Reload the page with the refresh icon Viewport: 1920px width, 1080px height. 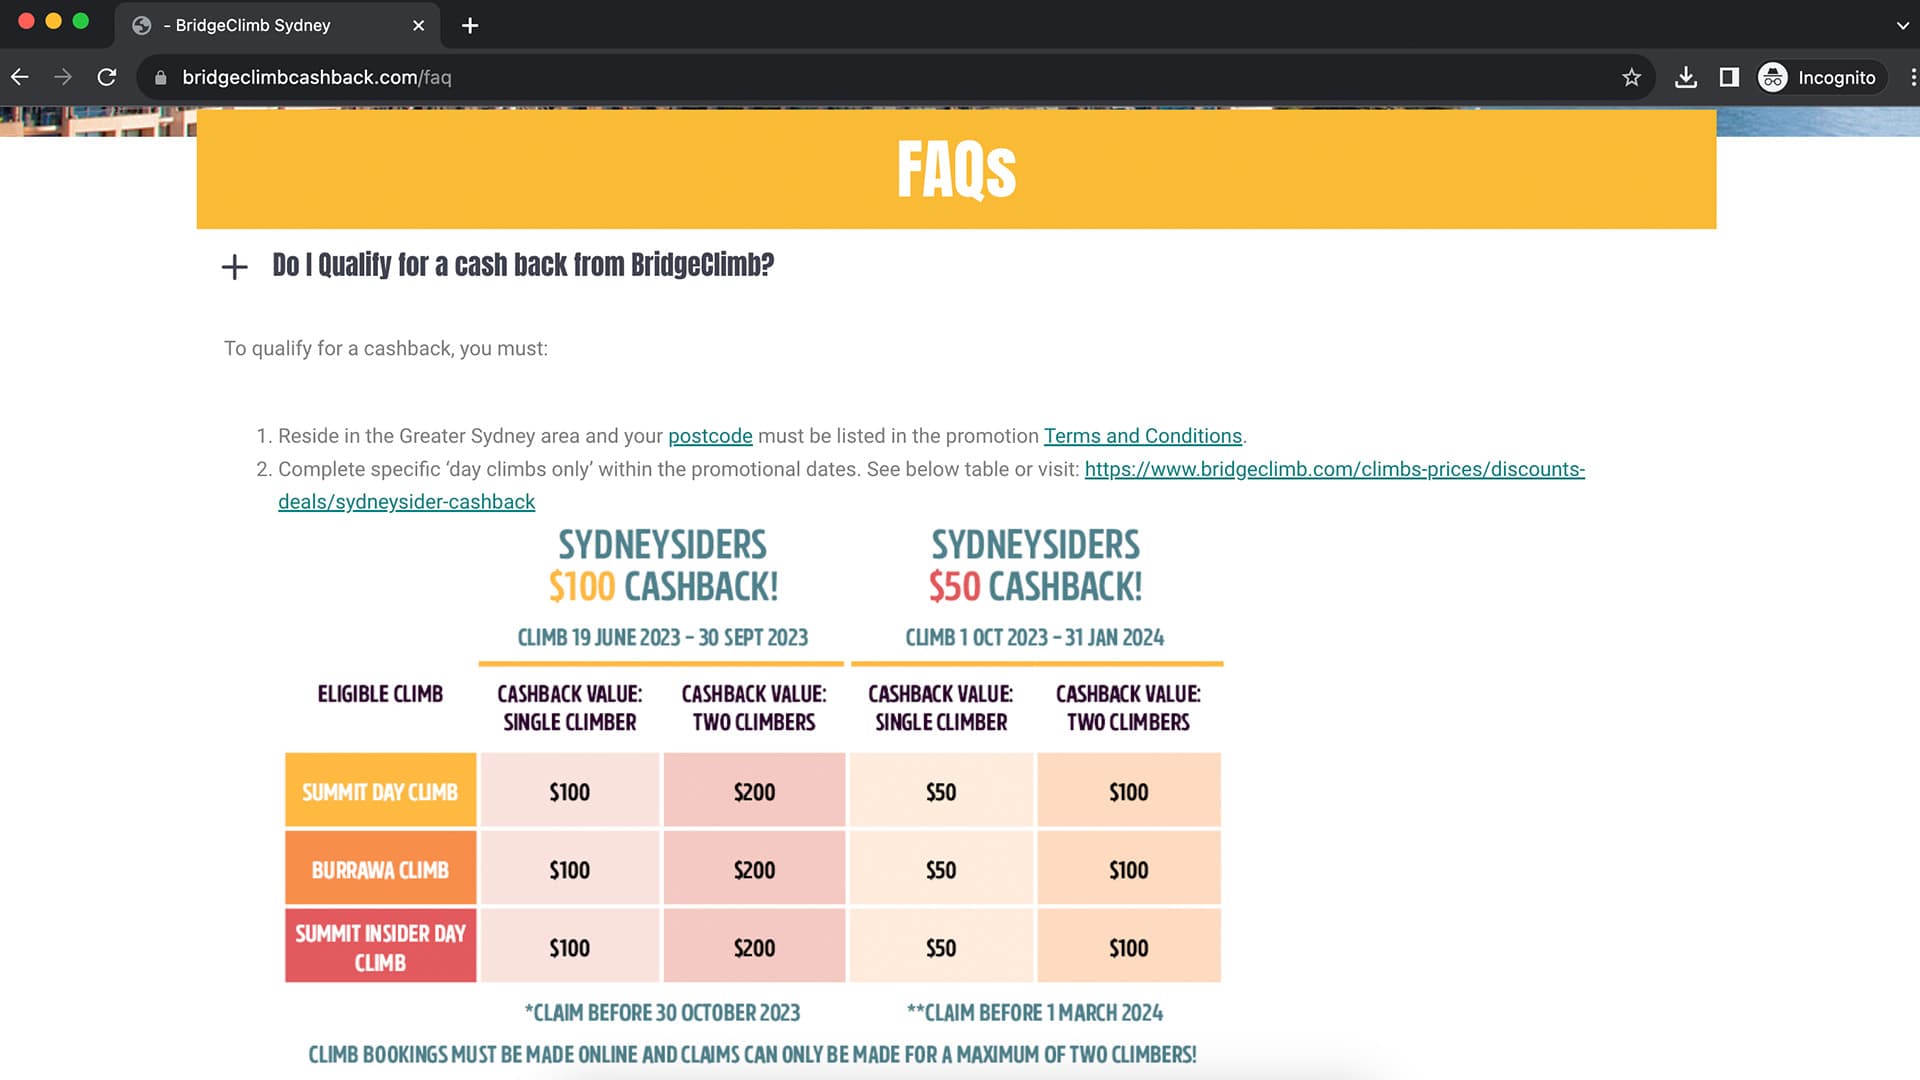point(107,77)
